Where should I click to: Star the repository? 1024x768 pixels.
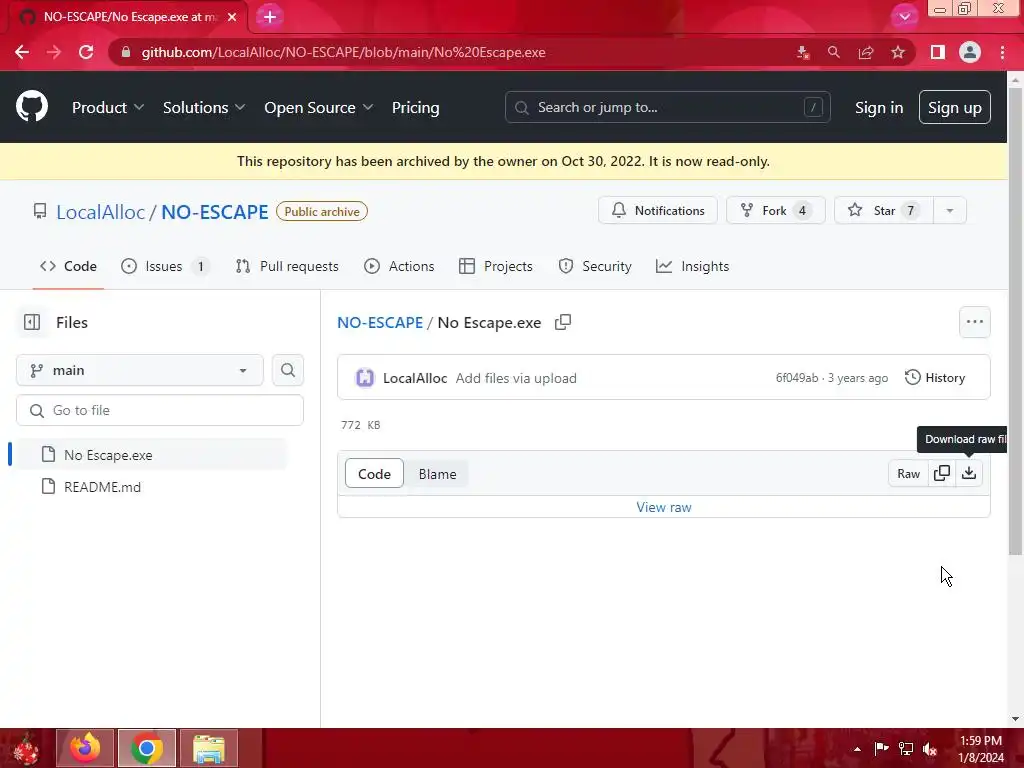pyautogui.click(x=884, y=210)
